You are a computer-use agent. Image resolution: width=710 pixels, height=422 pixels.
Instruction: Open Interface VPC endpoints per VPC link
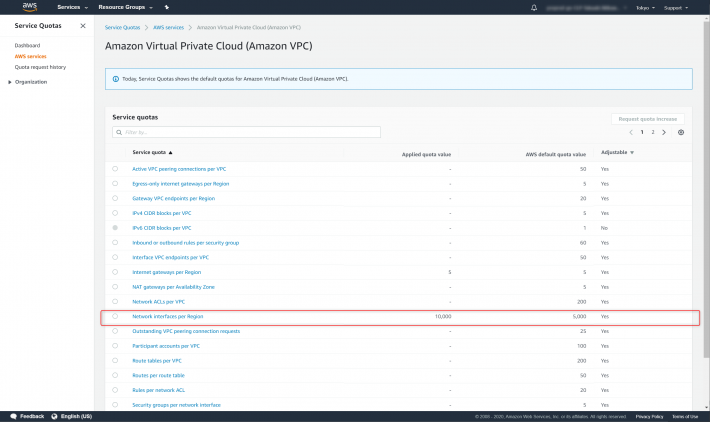coord(170,257)
